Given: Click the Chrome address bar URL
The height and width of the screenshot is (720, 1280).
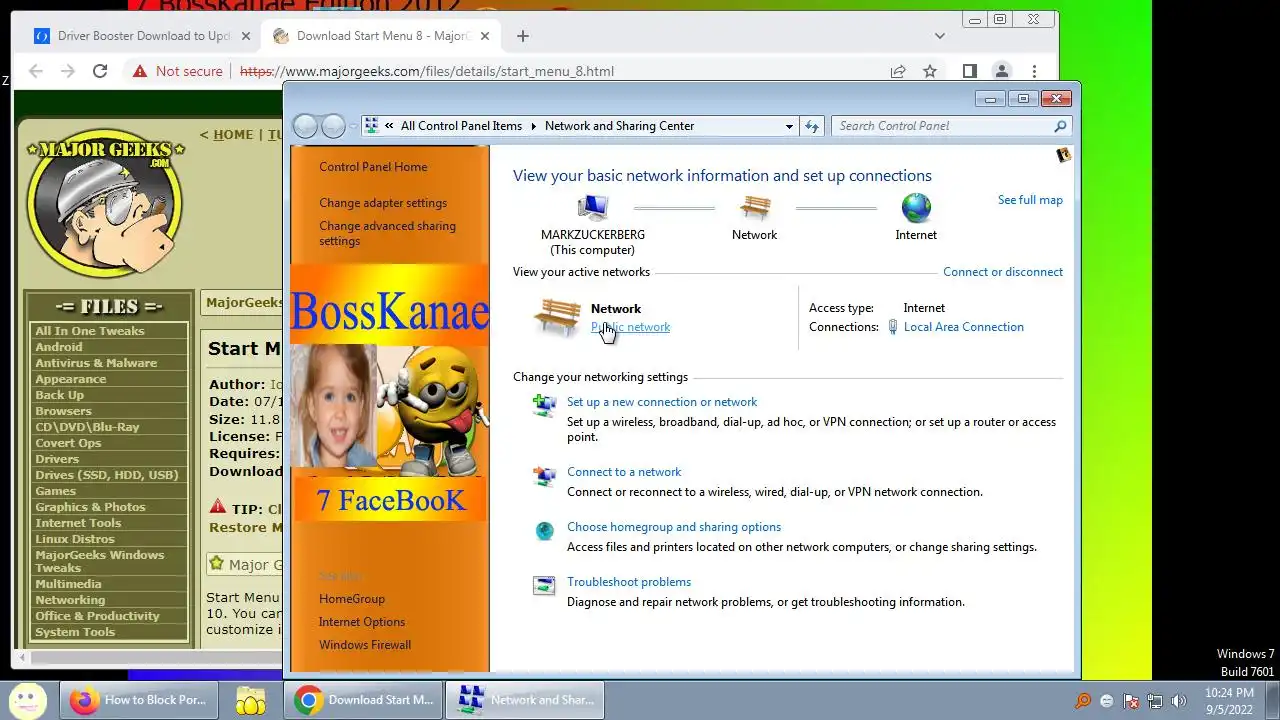Looking at the screenshot, I should coord(427,71).
